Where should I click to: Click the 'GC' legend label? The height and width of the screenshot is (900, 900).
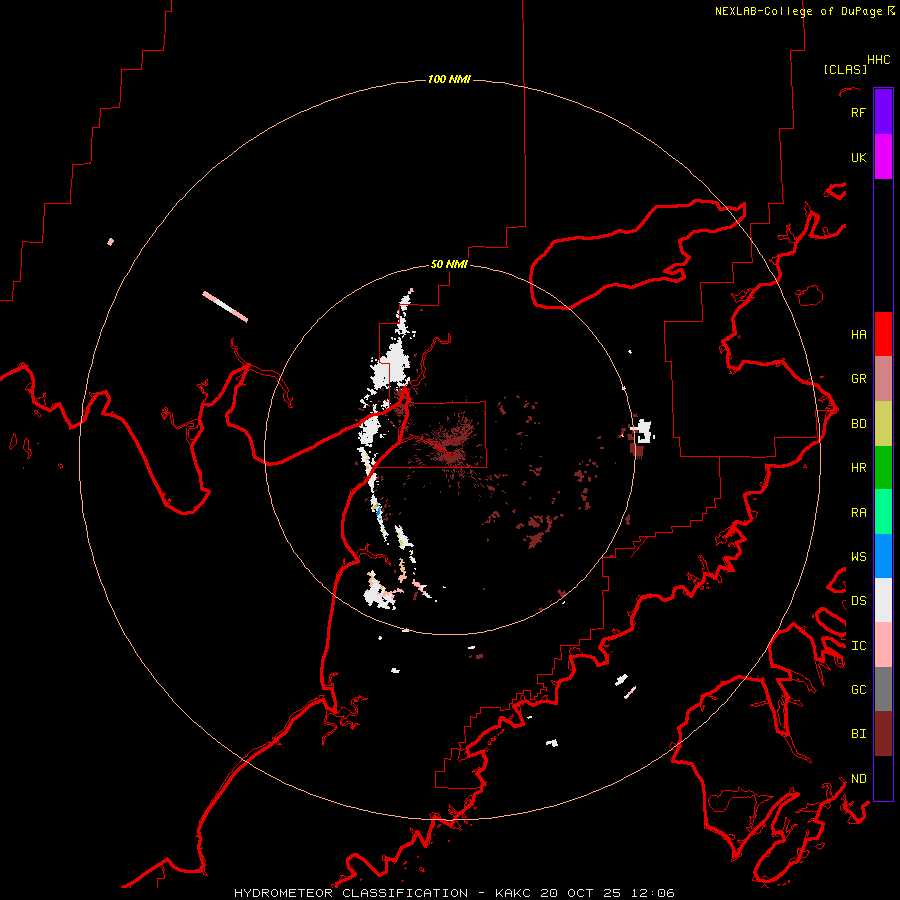pyautogui.click(x=858, y=690)
